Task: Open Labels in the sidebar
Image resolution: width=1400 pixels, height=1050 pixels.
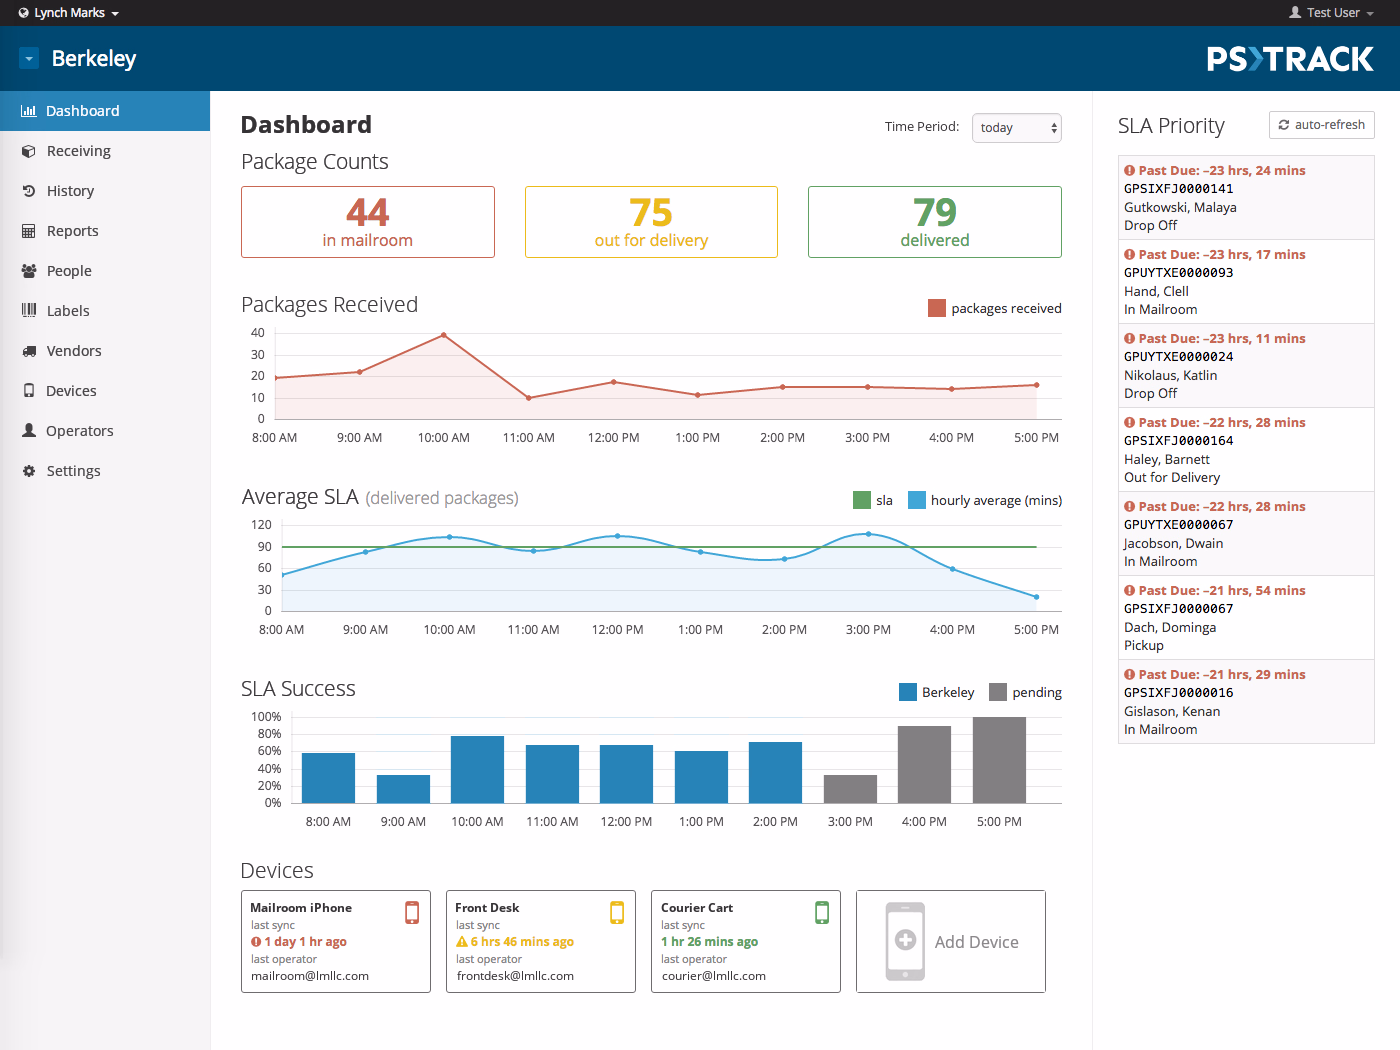Action: click(105, 311)
